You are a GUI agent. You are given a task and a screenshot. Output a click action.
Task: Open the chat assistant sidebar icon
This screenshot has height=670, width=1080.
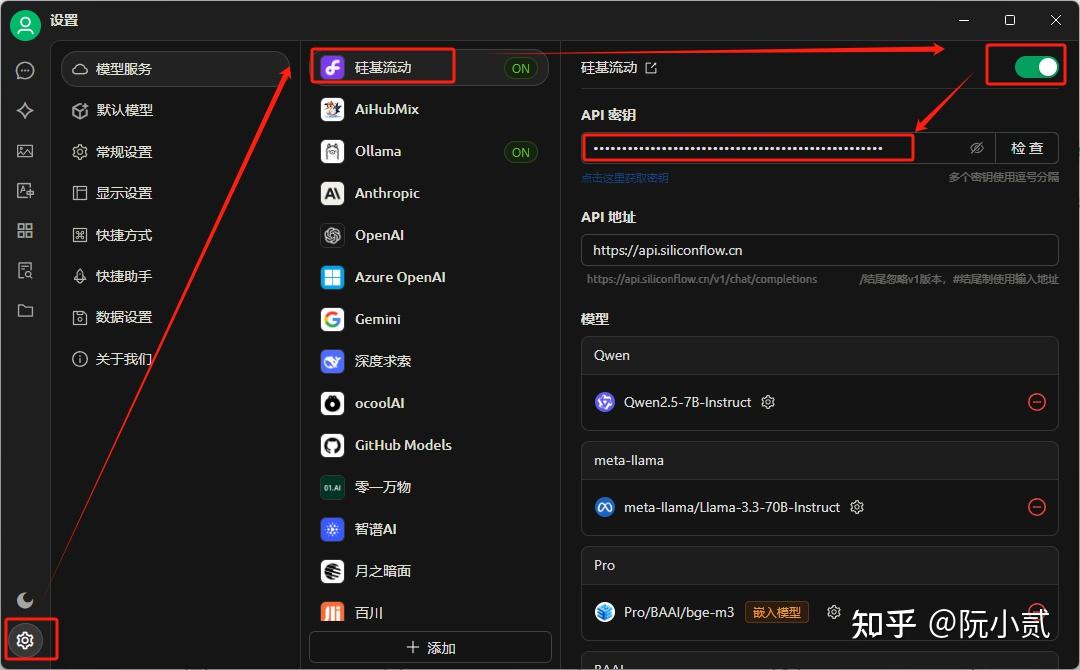25,70
